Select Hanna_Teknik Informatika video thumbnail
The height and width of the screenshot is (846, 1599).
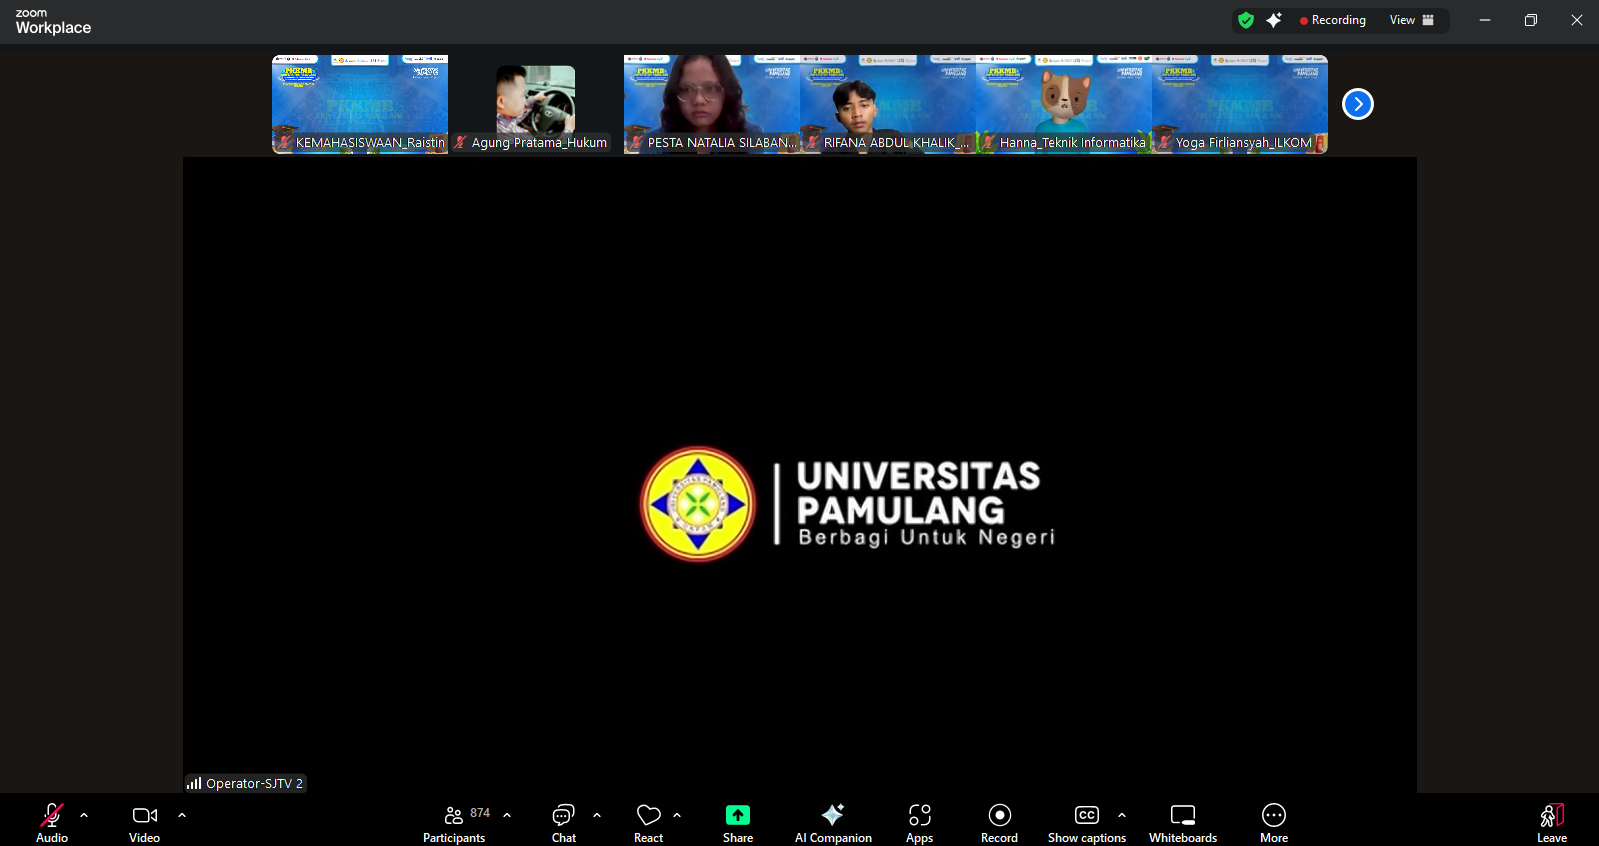(x=1064, y=104)
